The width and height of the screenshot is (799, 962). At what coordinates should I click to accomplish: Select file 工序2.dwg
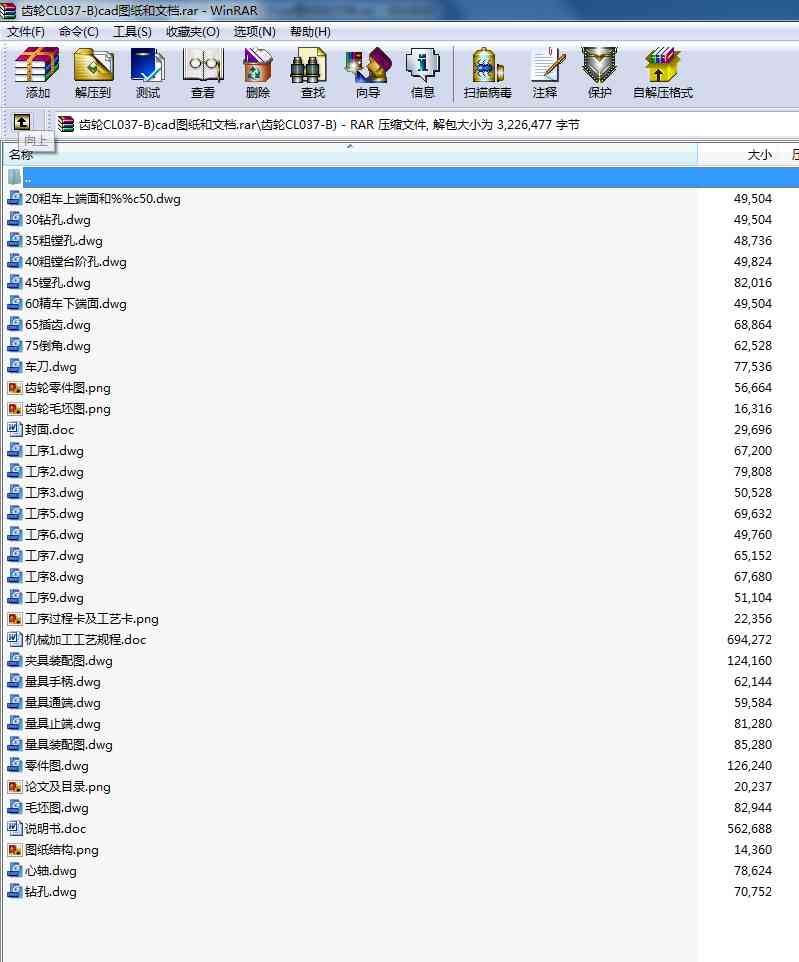click(x=55, y=472)
